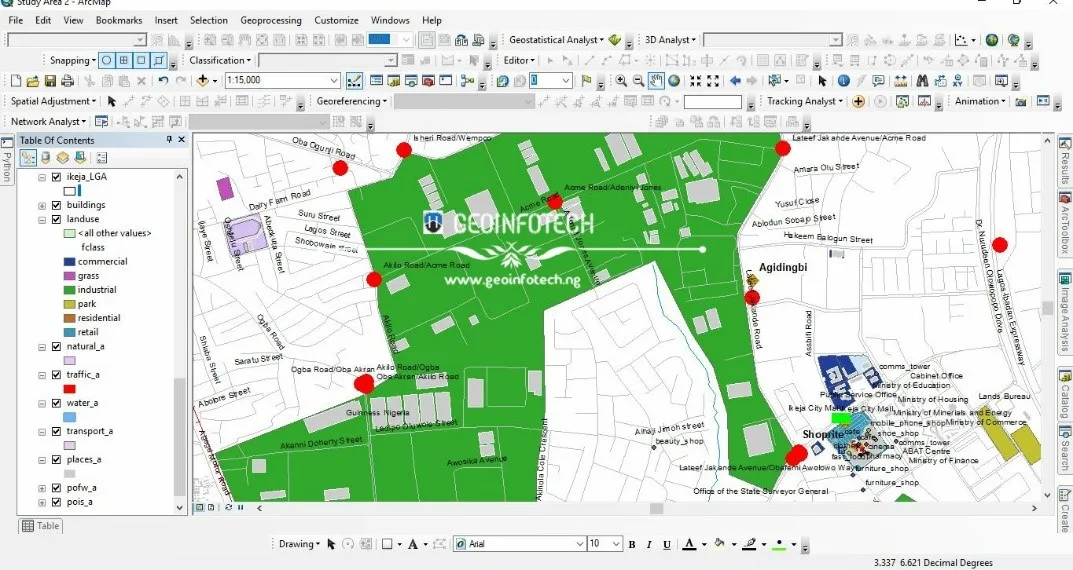List layers by selection
Image resolution: width=1073 pixels, height=570 pixels.
79,158
